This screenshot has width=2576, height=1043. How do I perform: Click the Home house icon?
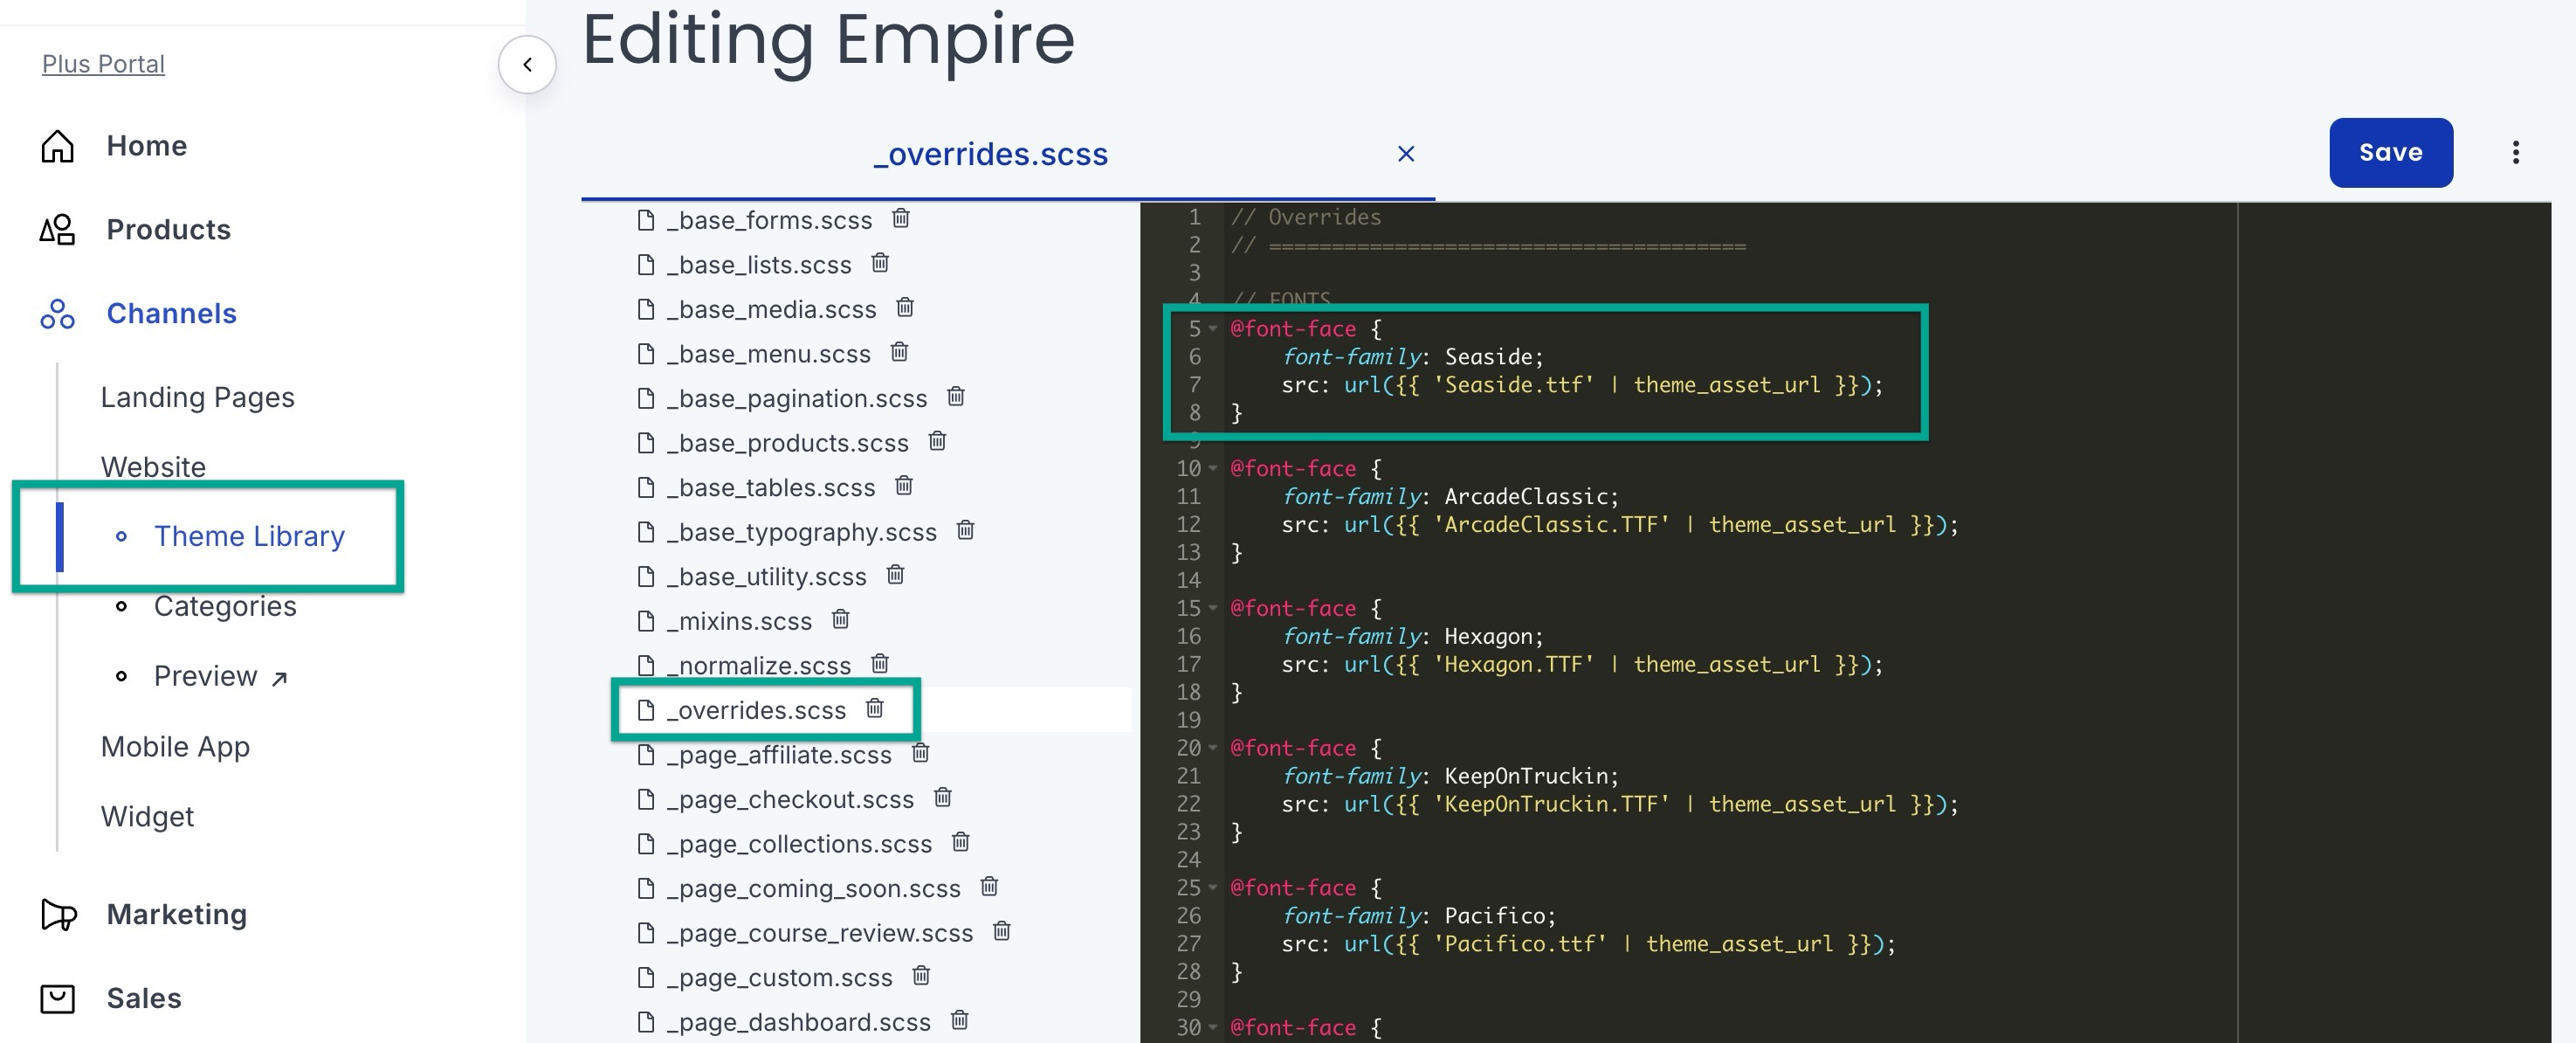57,146
